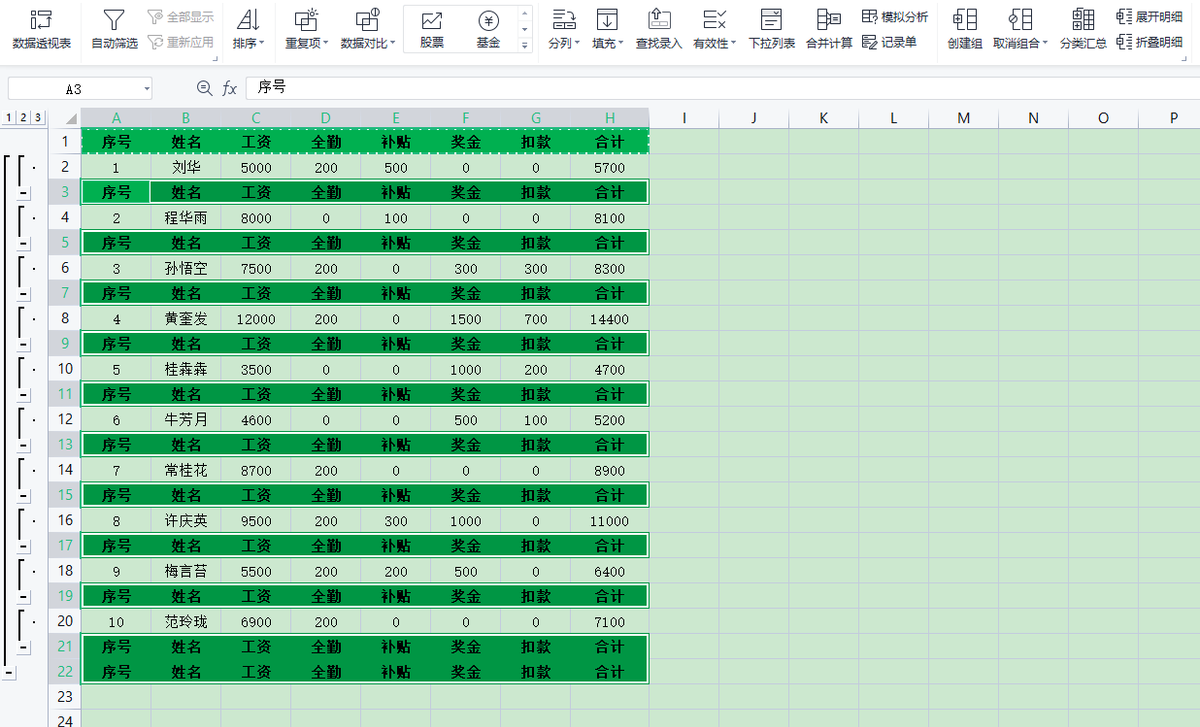Screen dimensions: 1200x727
Task: Click the select-all corner of grid
Action: 65,118
